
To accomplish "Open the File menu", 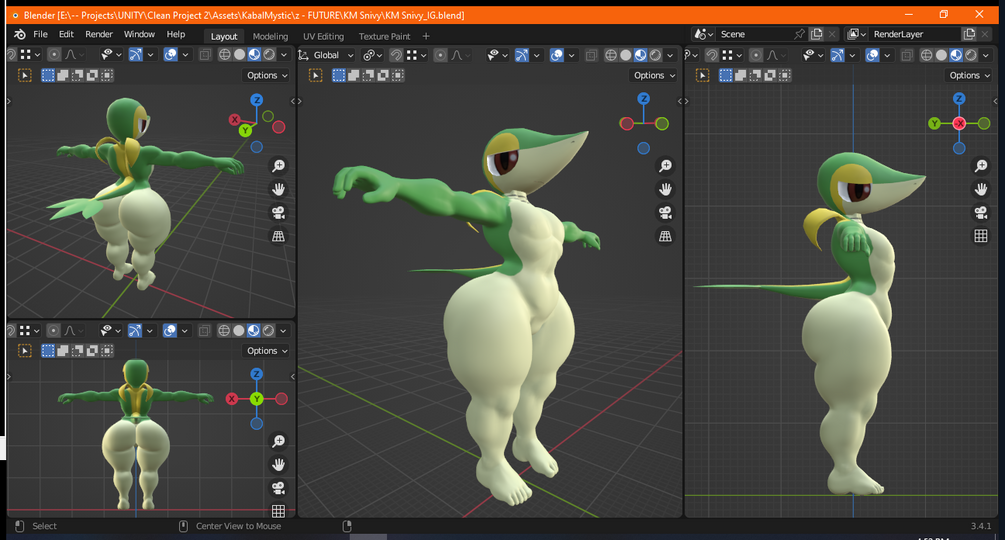I will [40, 35].
